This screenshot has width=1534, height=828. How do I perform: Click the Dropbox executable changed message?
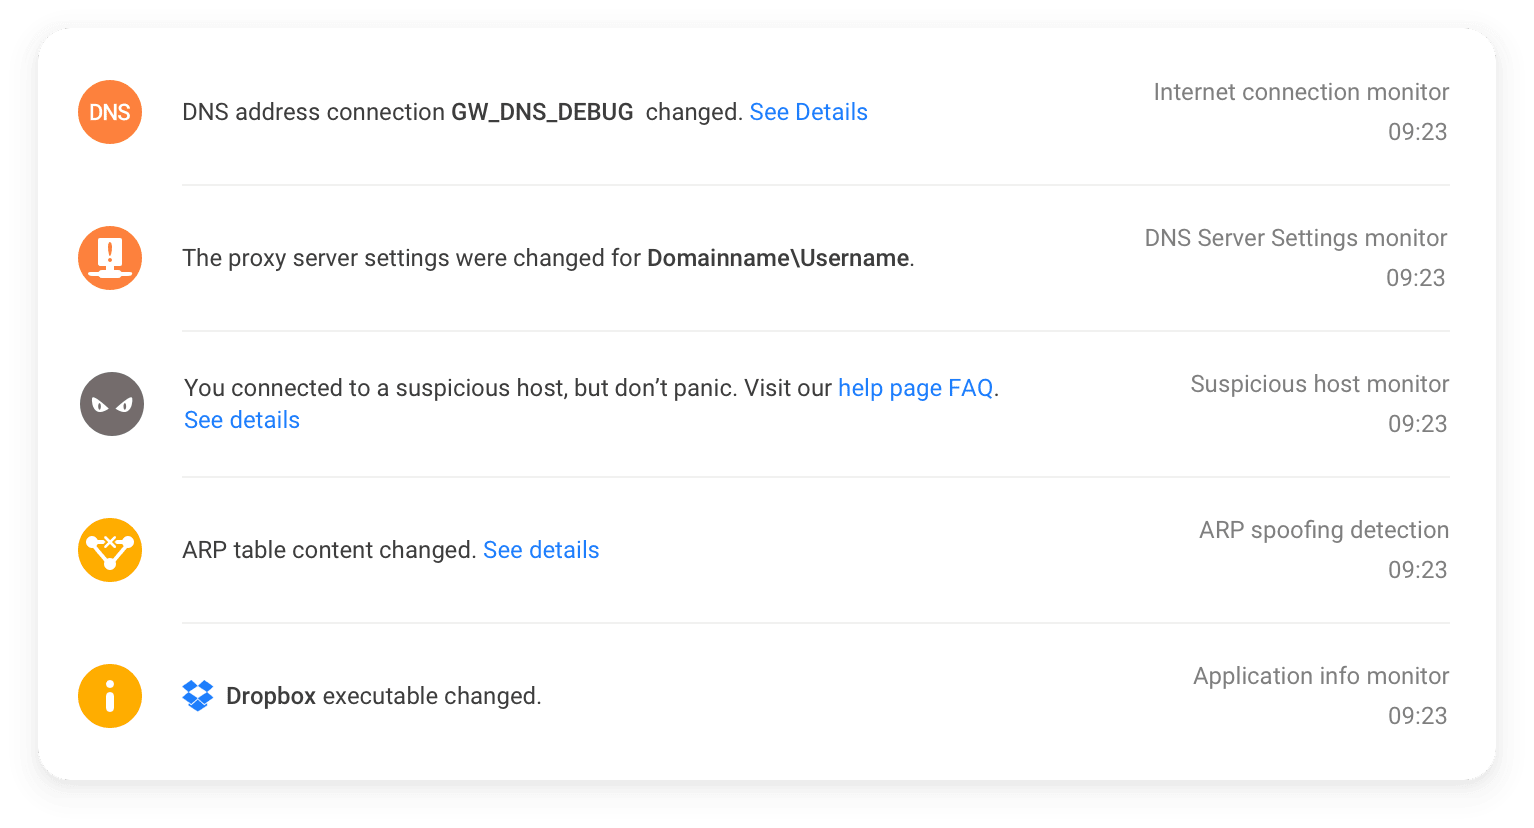[383, 696]
